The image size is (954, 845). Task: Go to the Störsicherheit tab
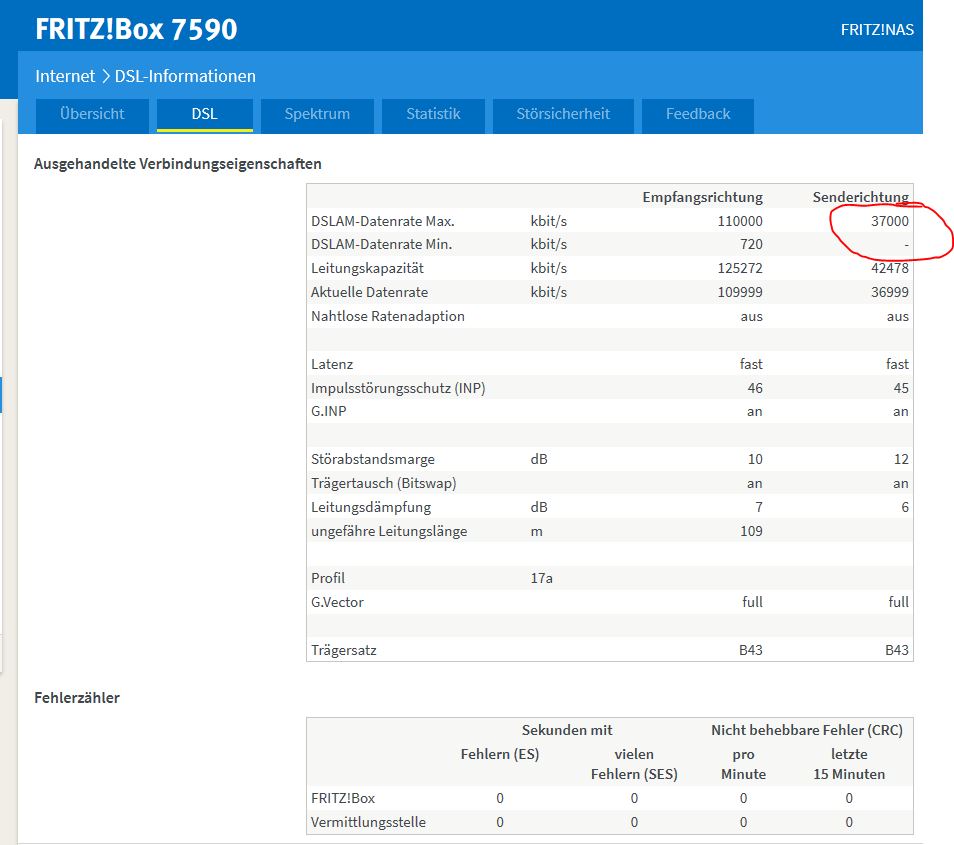pos(563,114)
